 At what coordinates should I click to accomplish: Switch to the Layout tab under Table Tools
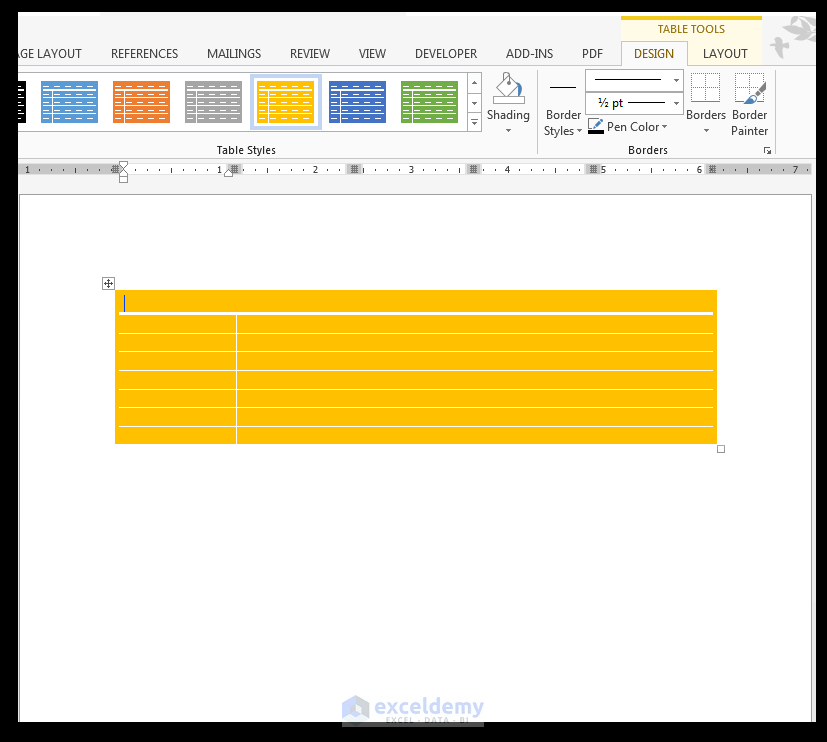click(724, 53)
